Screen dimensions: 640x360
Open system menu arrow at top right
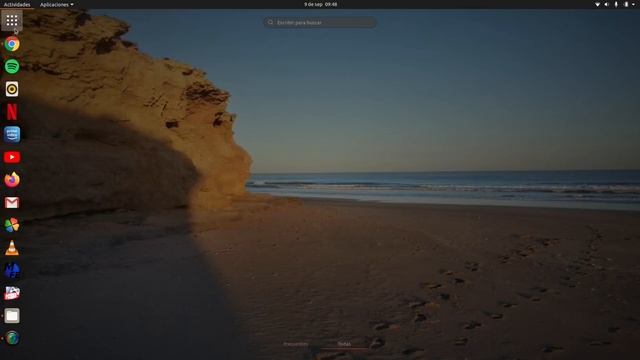coord(634,4)
